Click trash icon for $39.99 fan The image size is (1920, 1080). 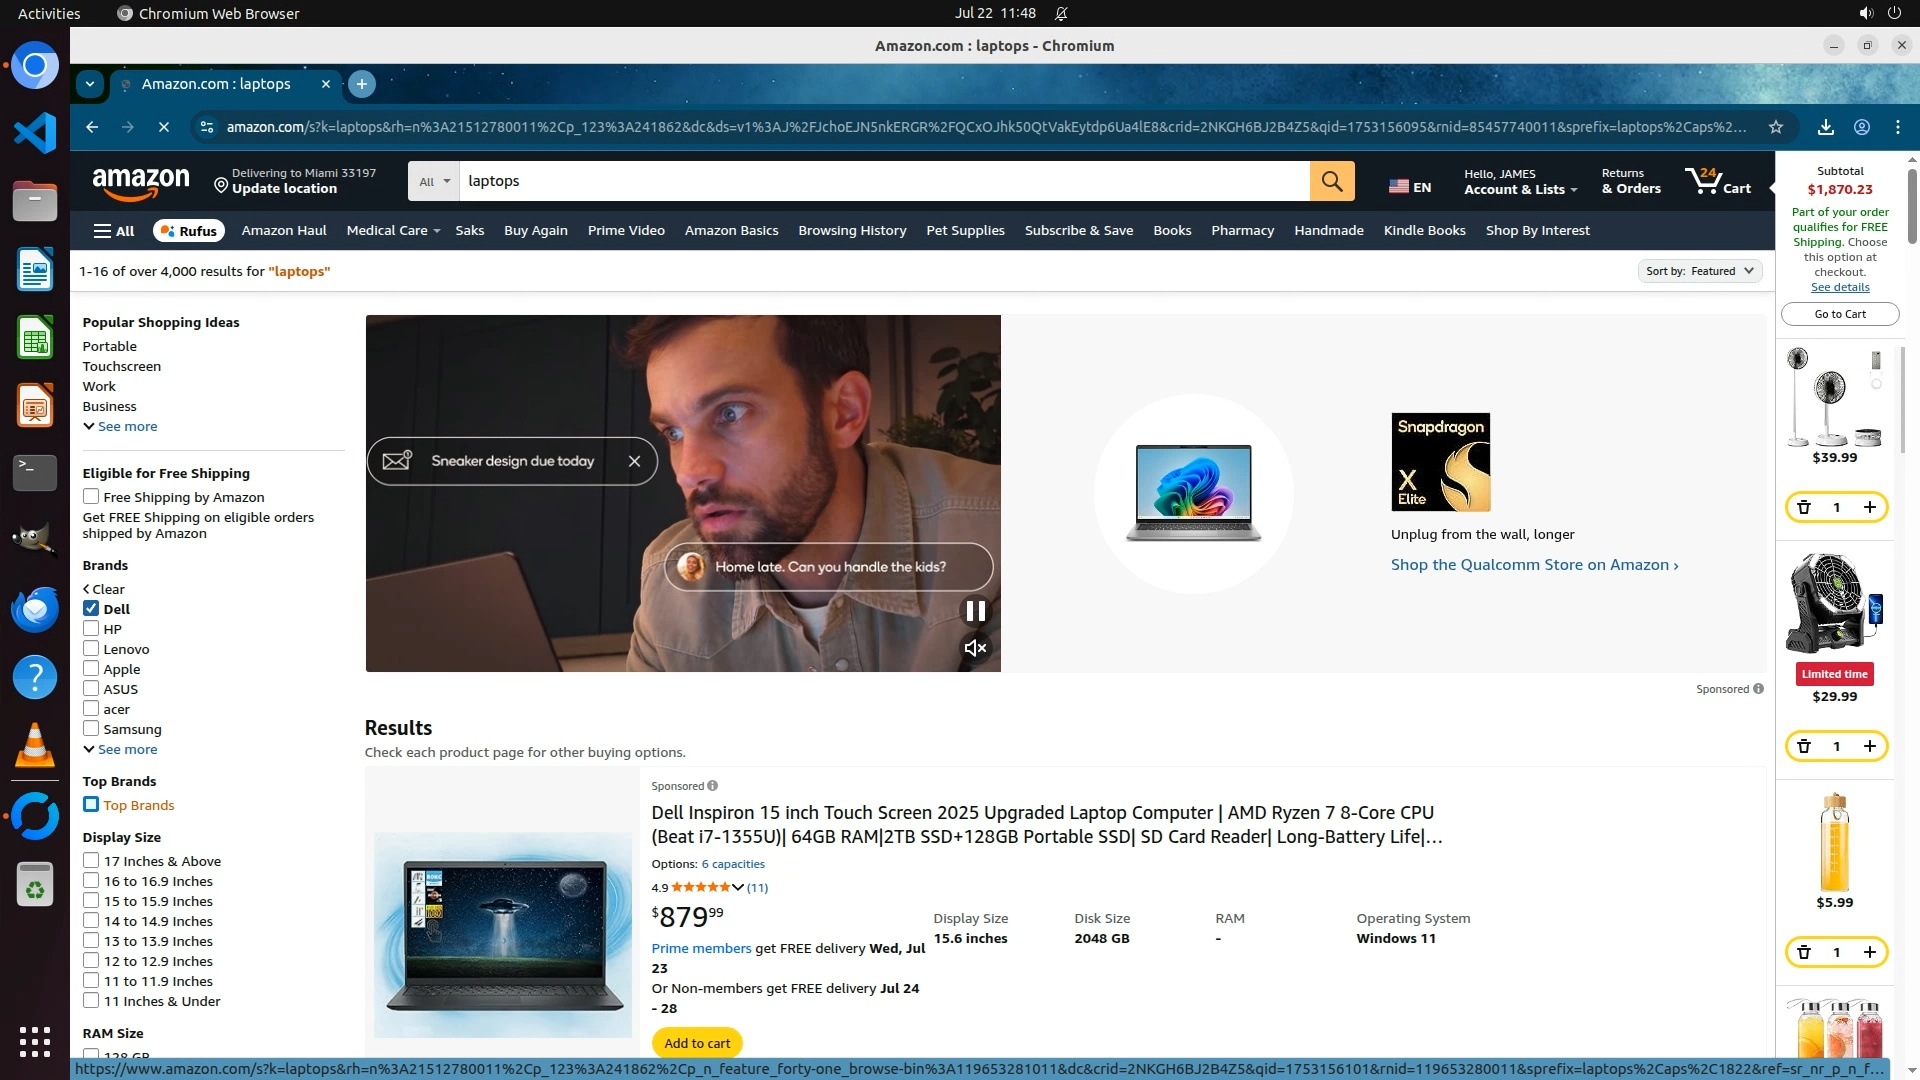point(1804,507)
